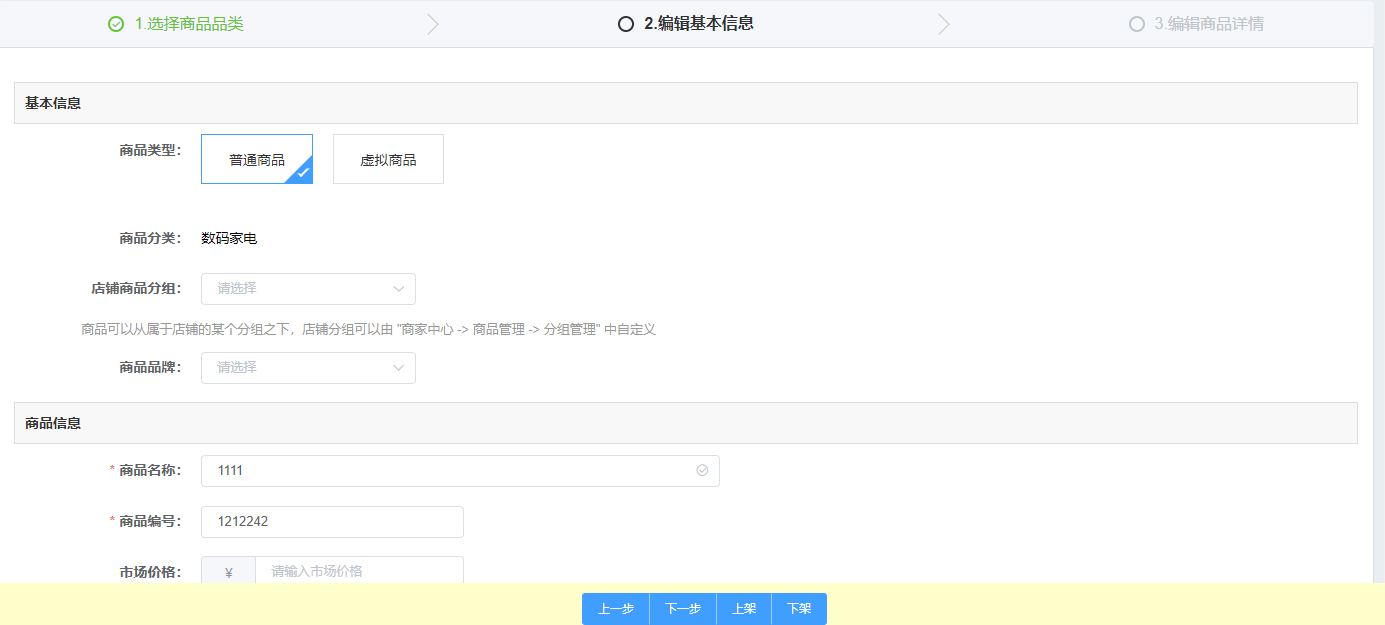The width and height of the screenshot is (1385, 625).
Task: Click the arrow separator after step 2
Action: pyautogui.click(x=943, y=24)
